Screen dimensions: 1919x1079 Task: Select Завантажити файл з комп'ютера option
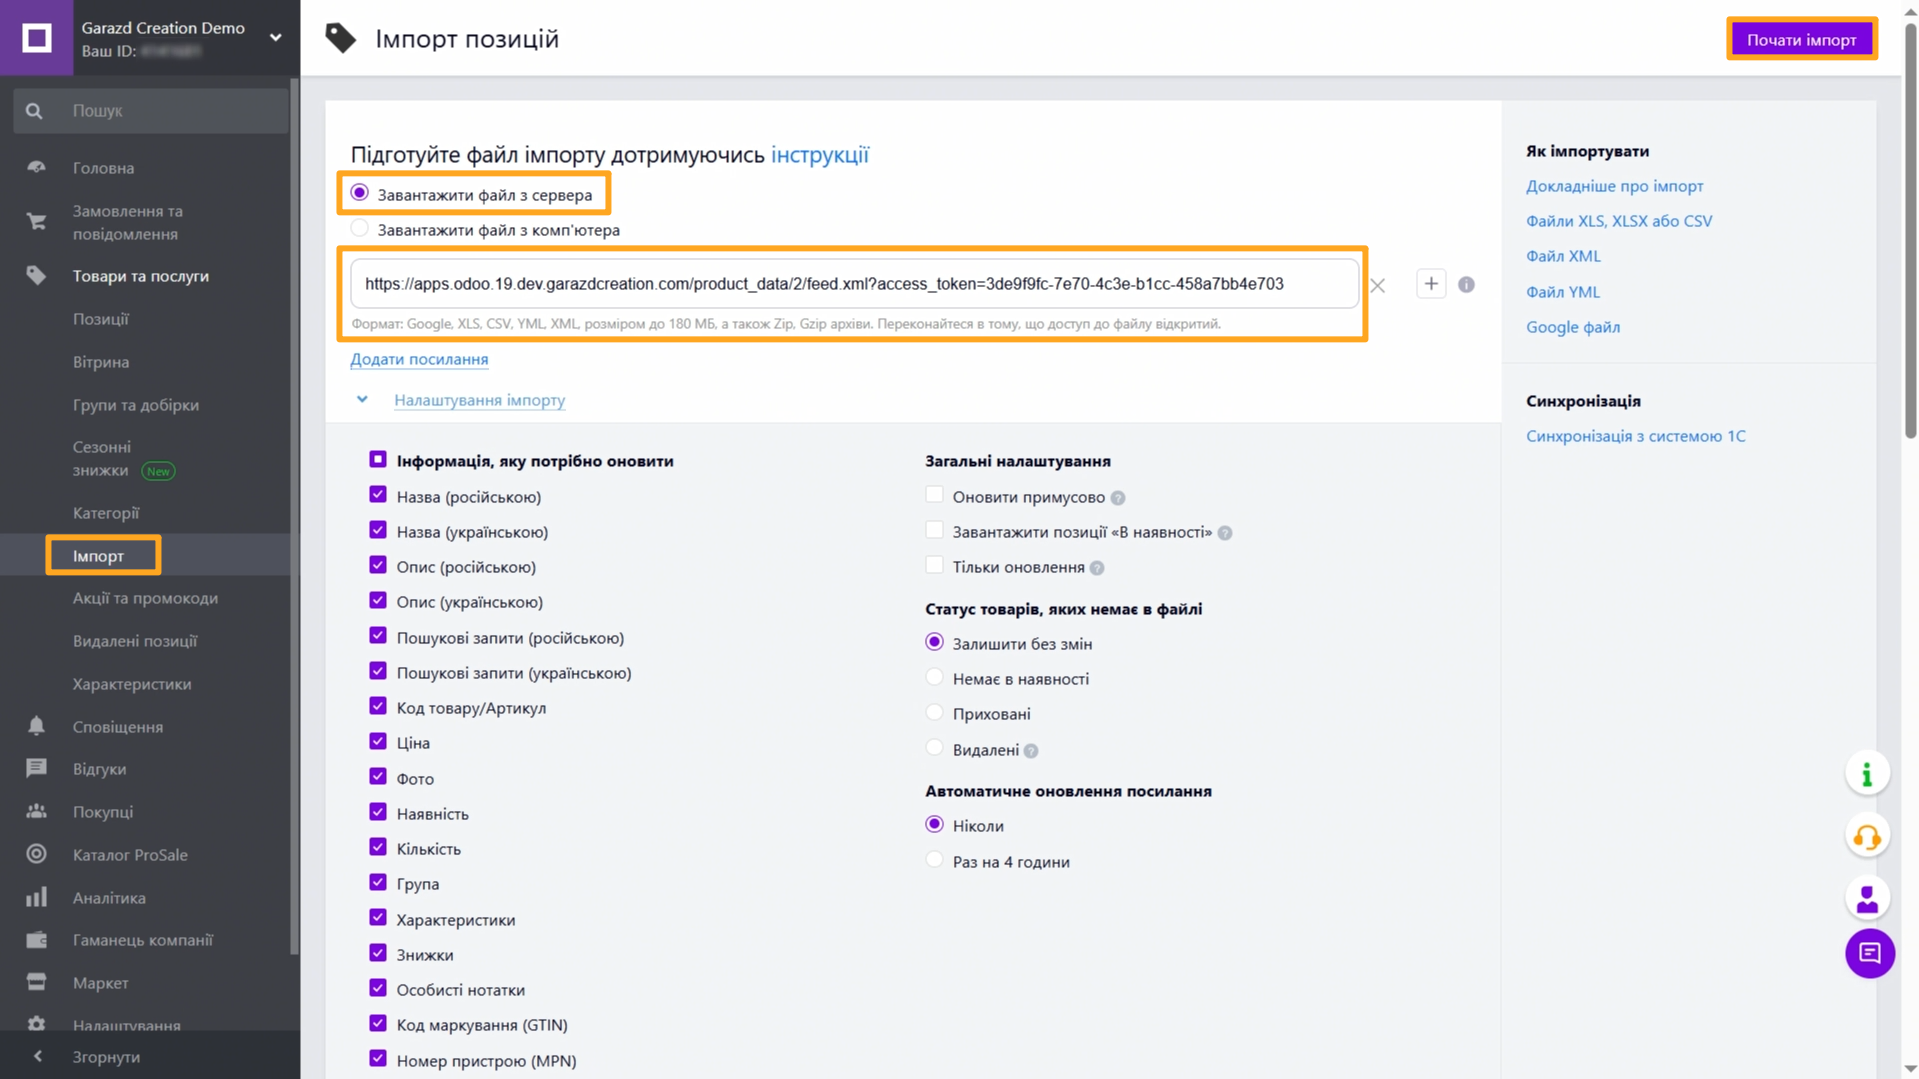[x=360, y=229]
